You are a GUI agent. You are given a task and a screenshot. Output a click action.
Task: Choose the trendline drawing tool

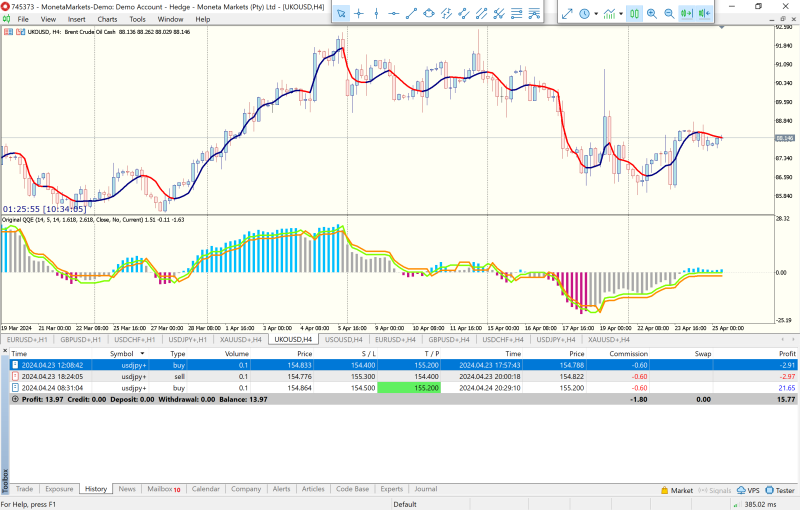(x=411, y=13)
